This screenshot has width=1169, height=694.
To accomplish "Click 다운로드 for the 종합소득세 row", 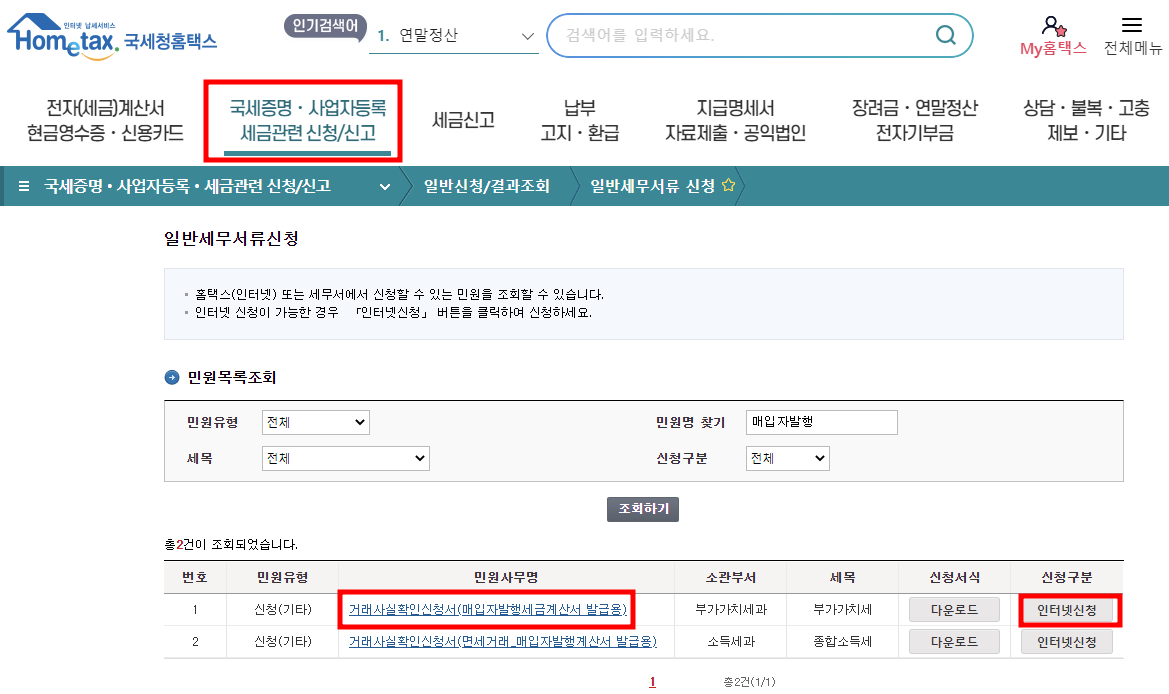I will (953, 642).
